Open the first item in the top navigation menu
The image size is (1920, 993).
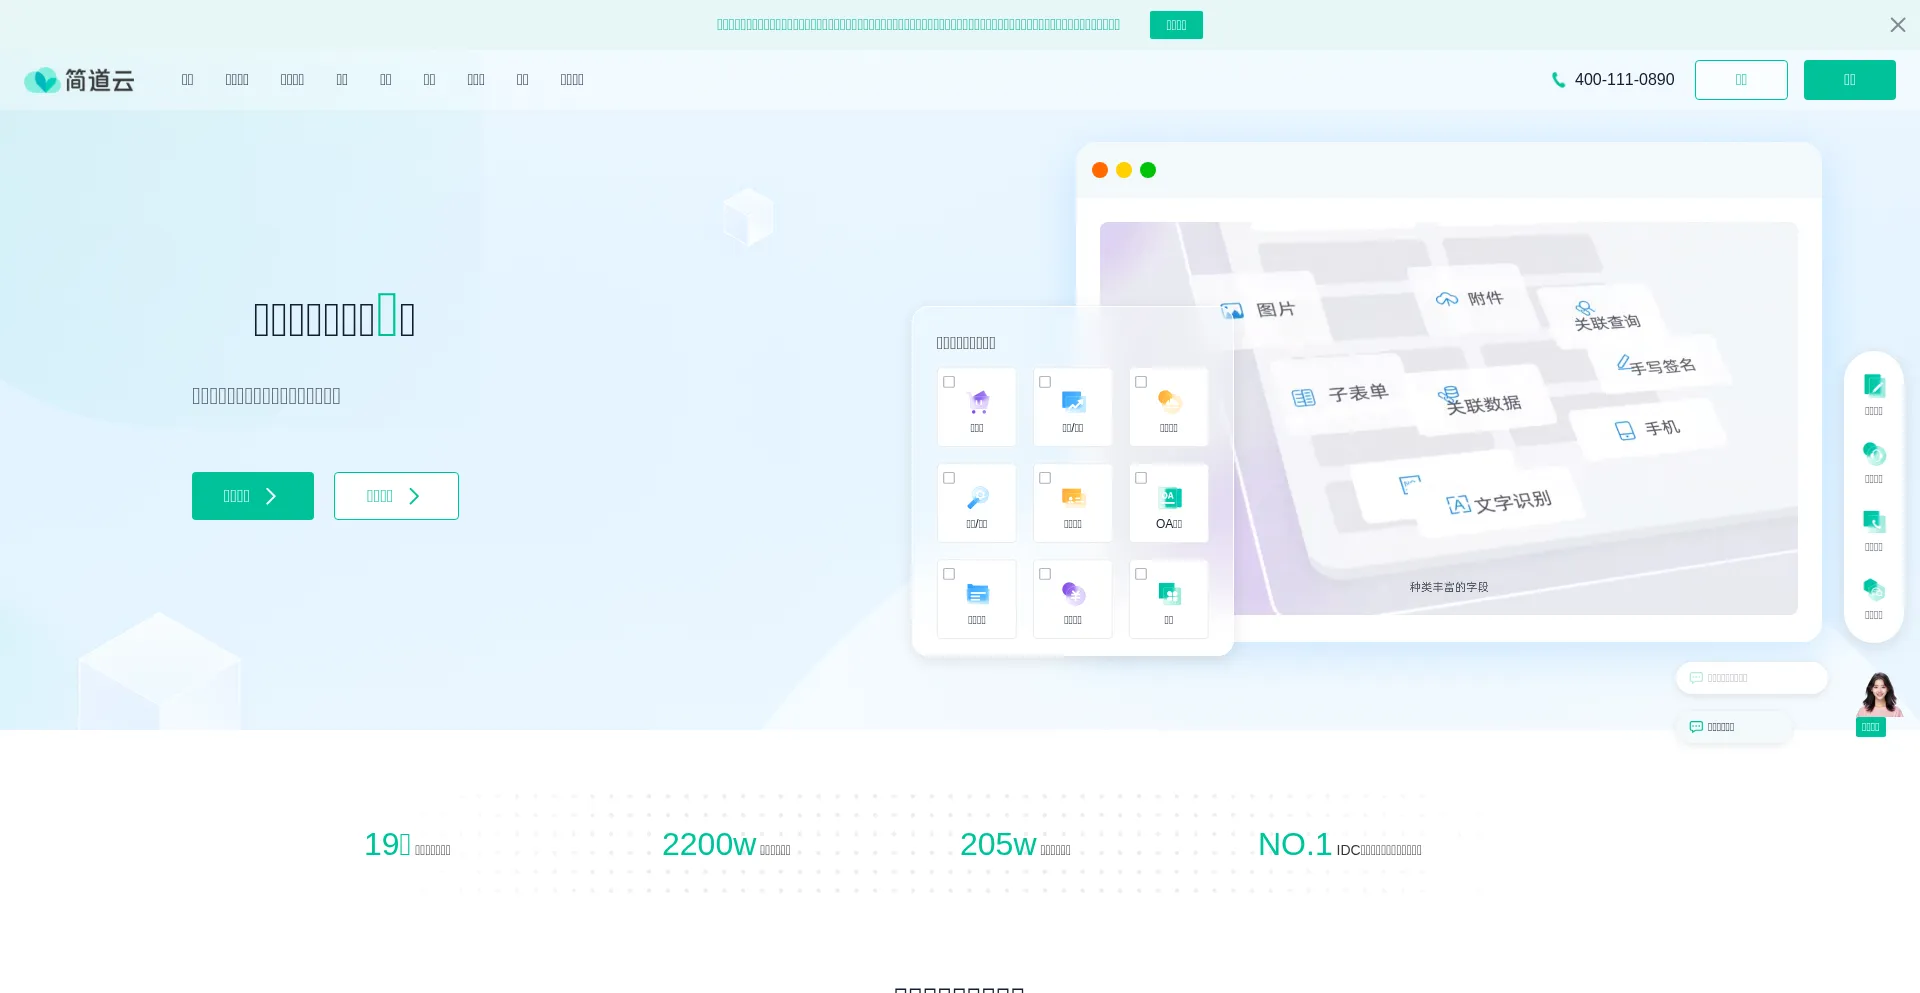(x=187, y=80)
